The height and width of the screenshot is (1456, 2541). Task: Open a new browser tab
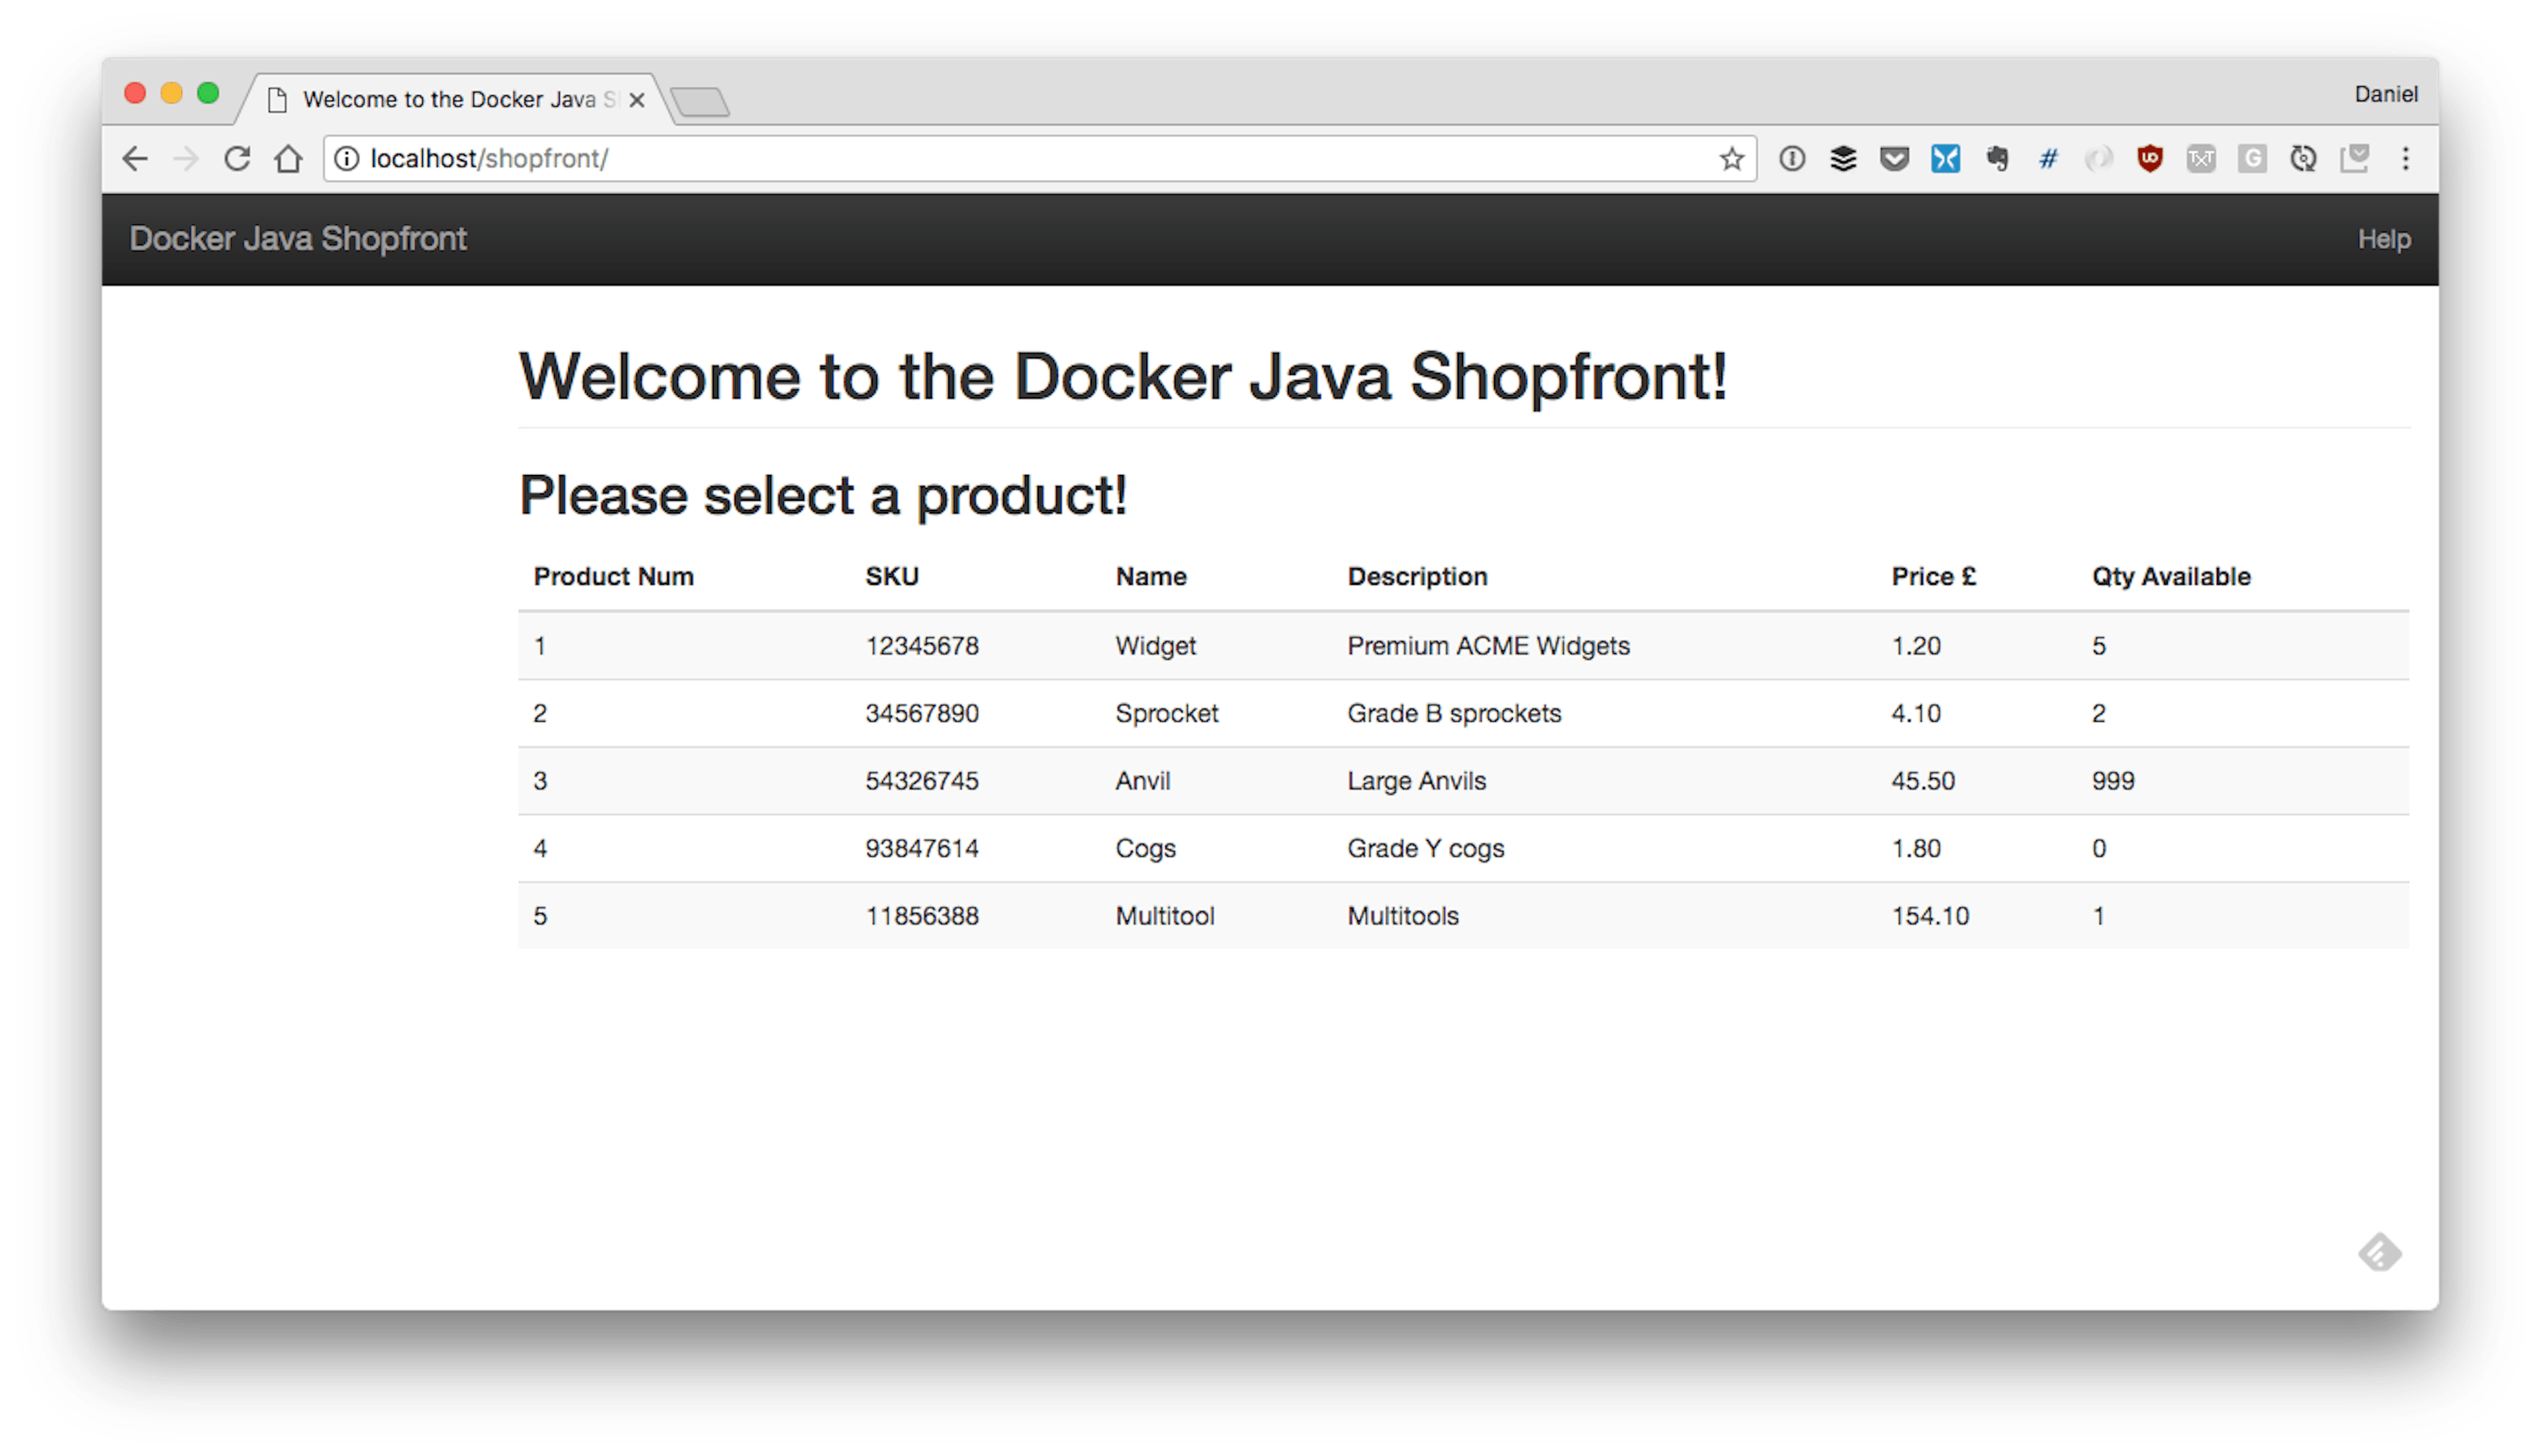(700, 101)
